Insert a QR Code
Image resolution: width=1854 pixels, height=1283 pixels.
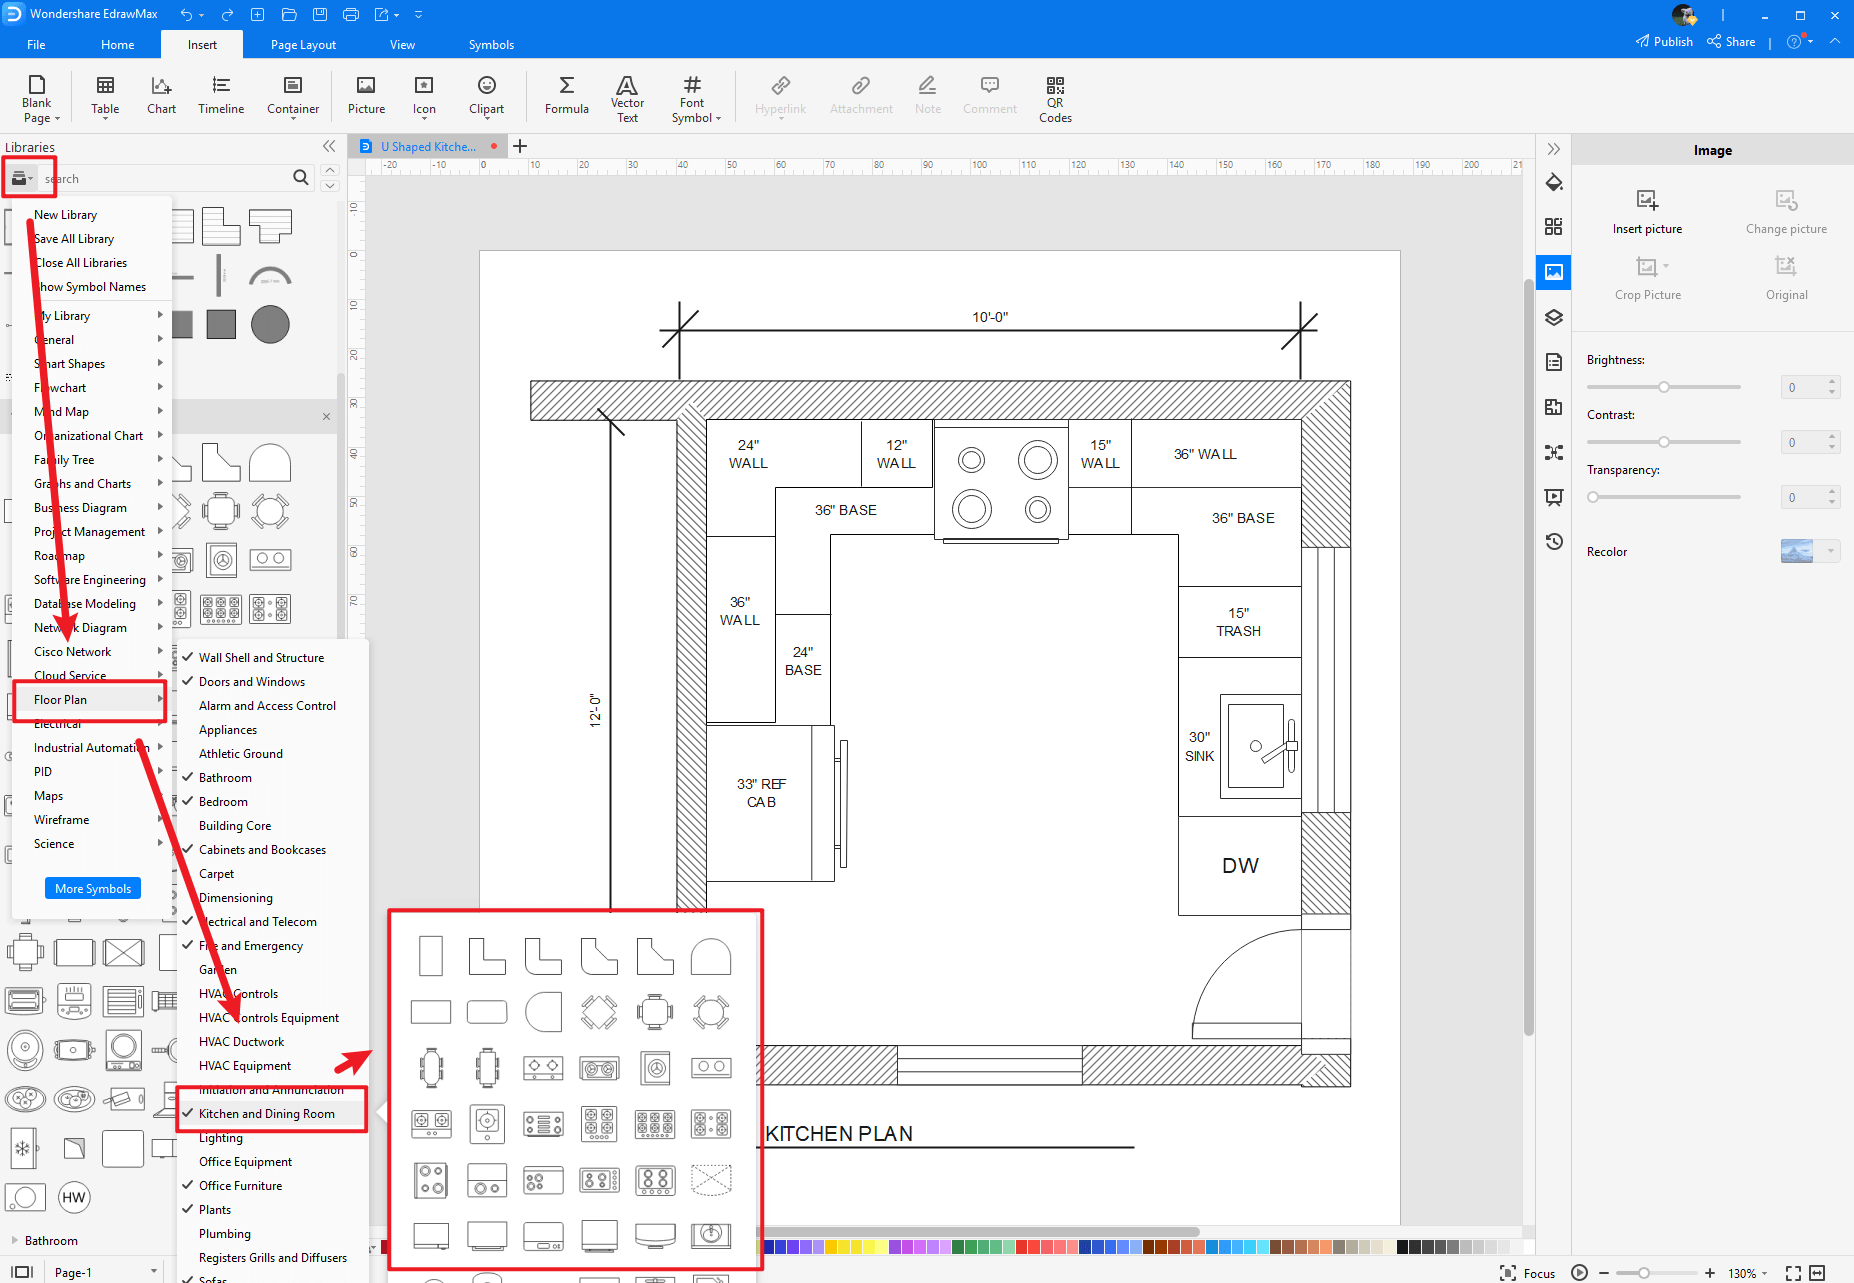[1055, 98]
